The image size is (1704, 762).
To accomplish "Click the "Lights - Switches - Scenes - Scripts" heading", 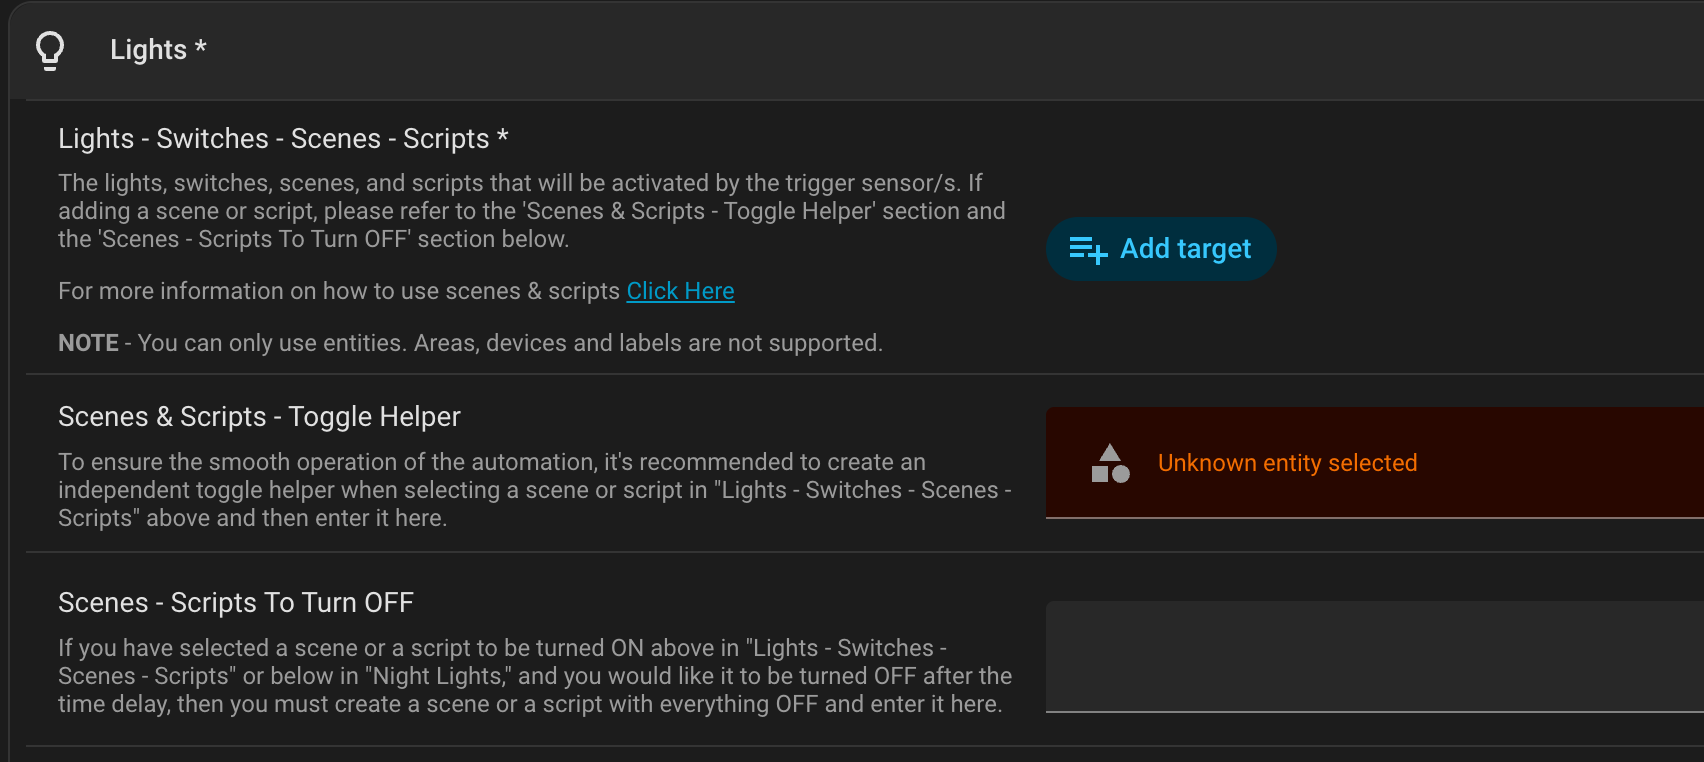I will click(x=283, y=138).
